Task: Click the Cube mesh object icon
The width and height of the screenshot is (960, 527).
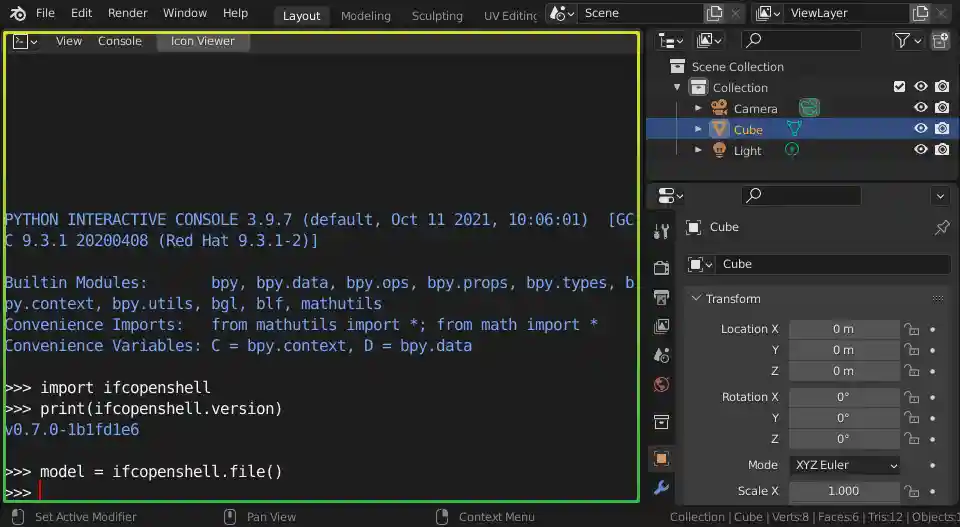Action: (x=719, y=129)
